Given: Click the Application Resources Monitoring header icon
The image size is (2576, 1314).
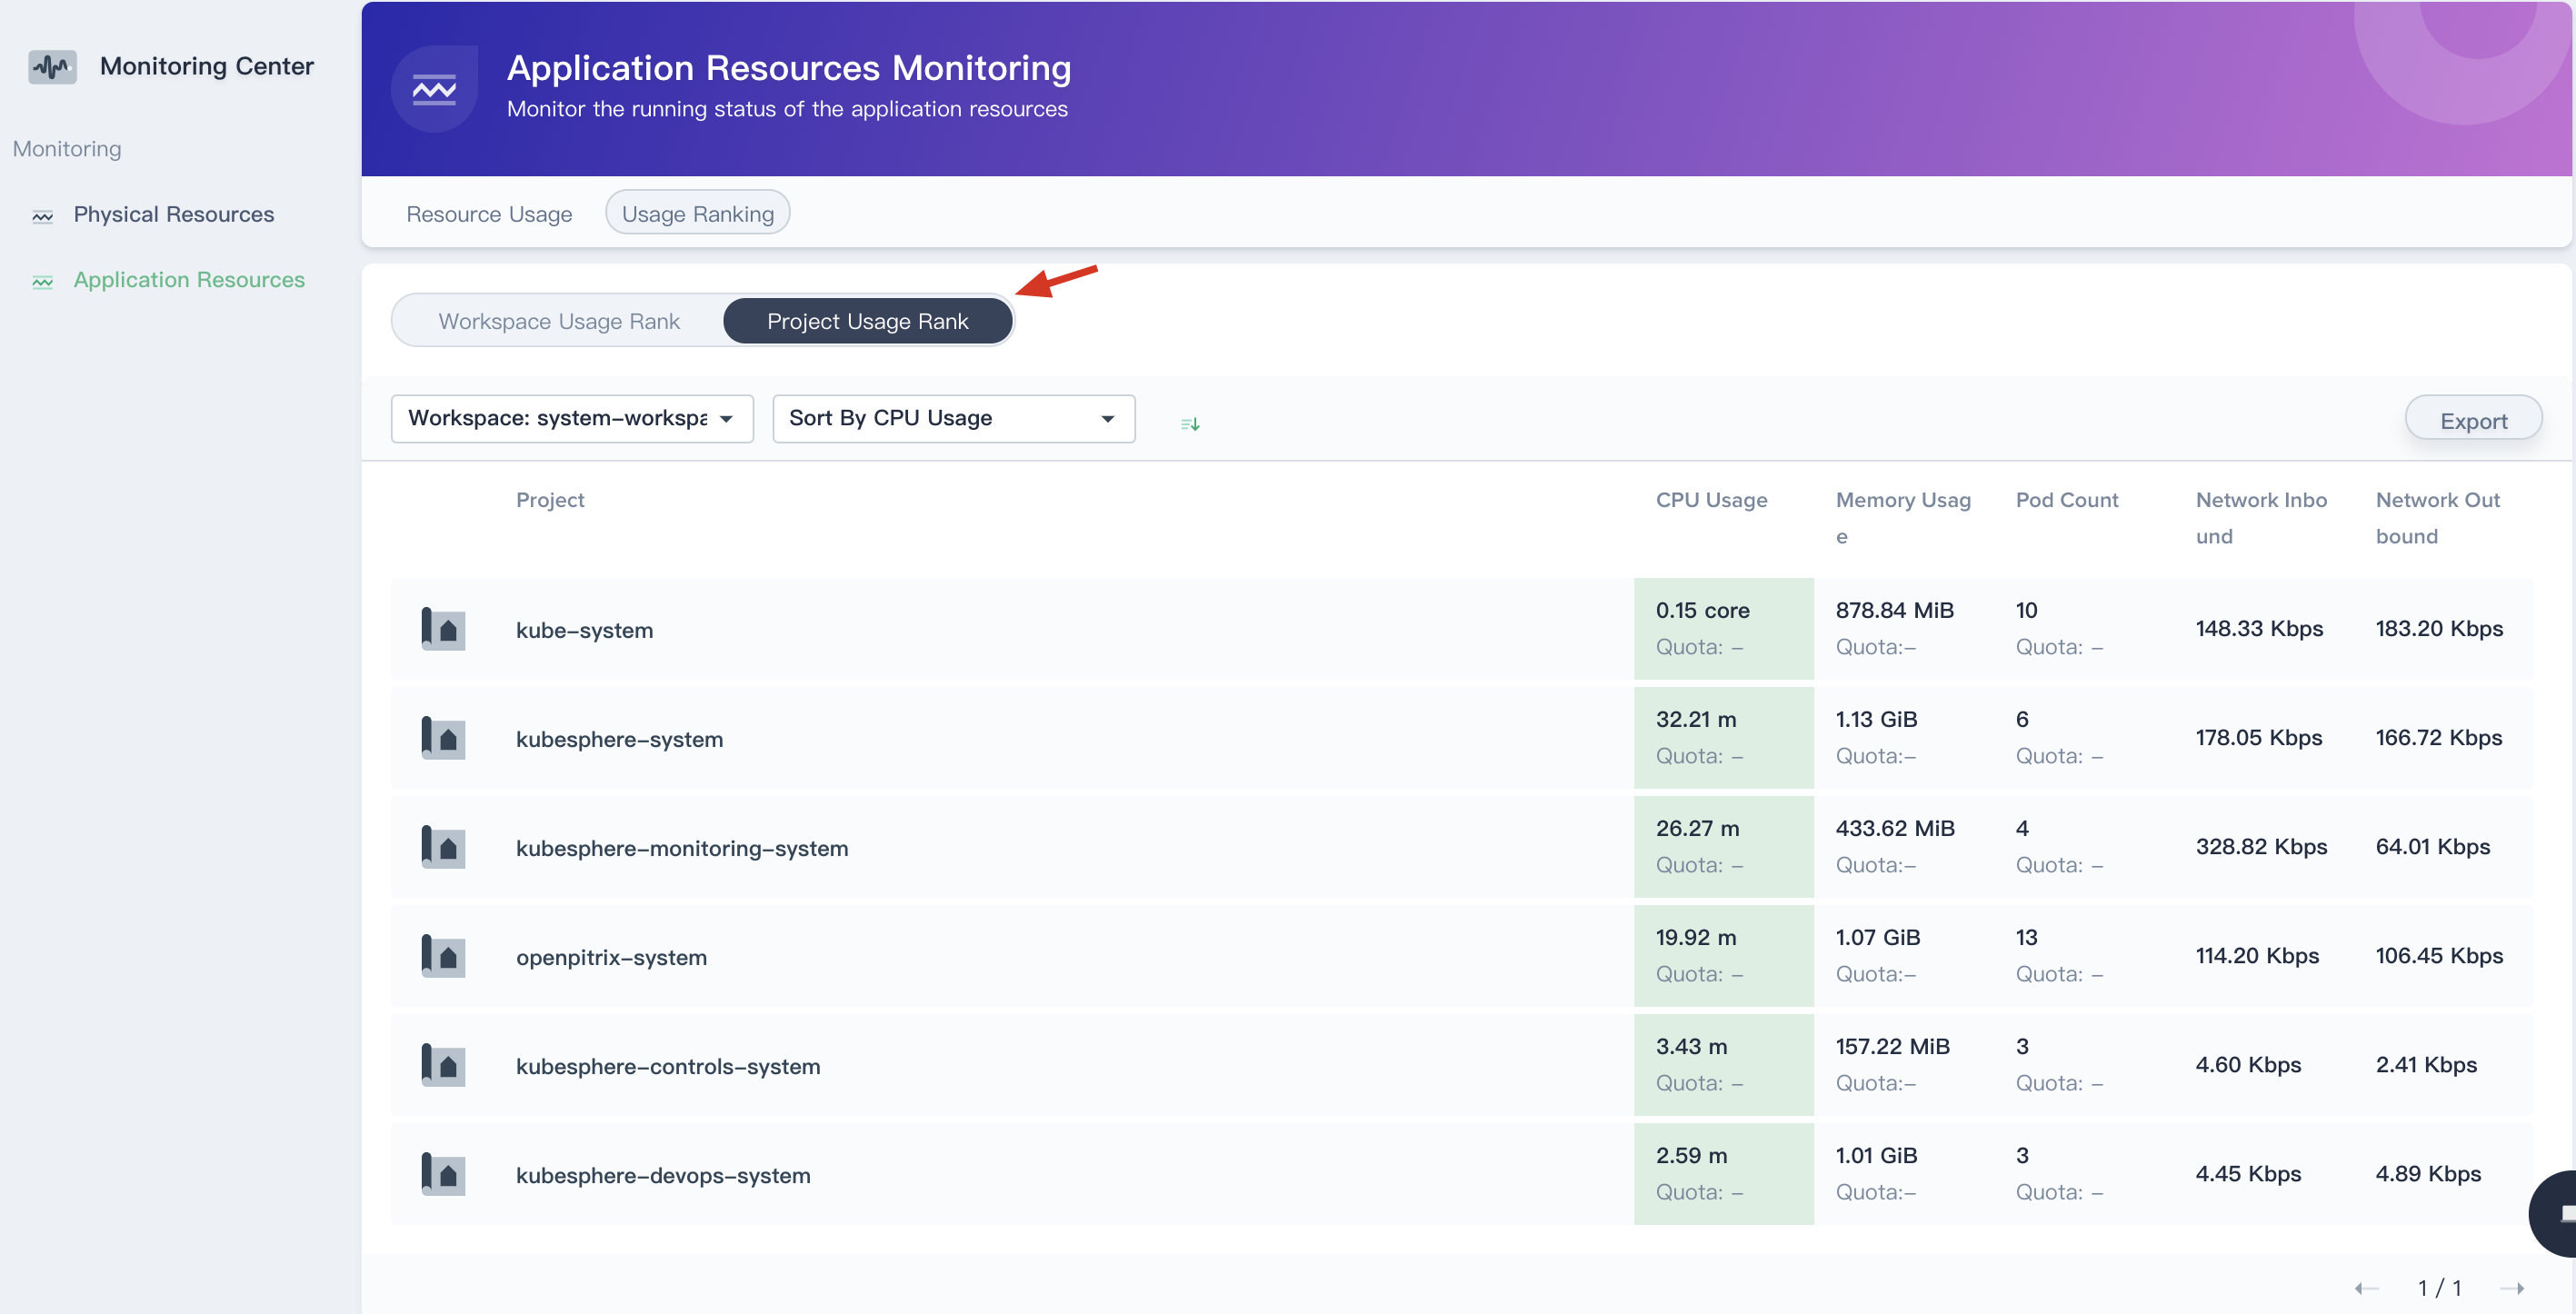Looking at the screenshot, I should click(434, 89).
